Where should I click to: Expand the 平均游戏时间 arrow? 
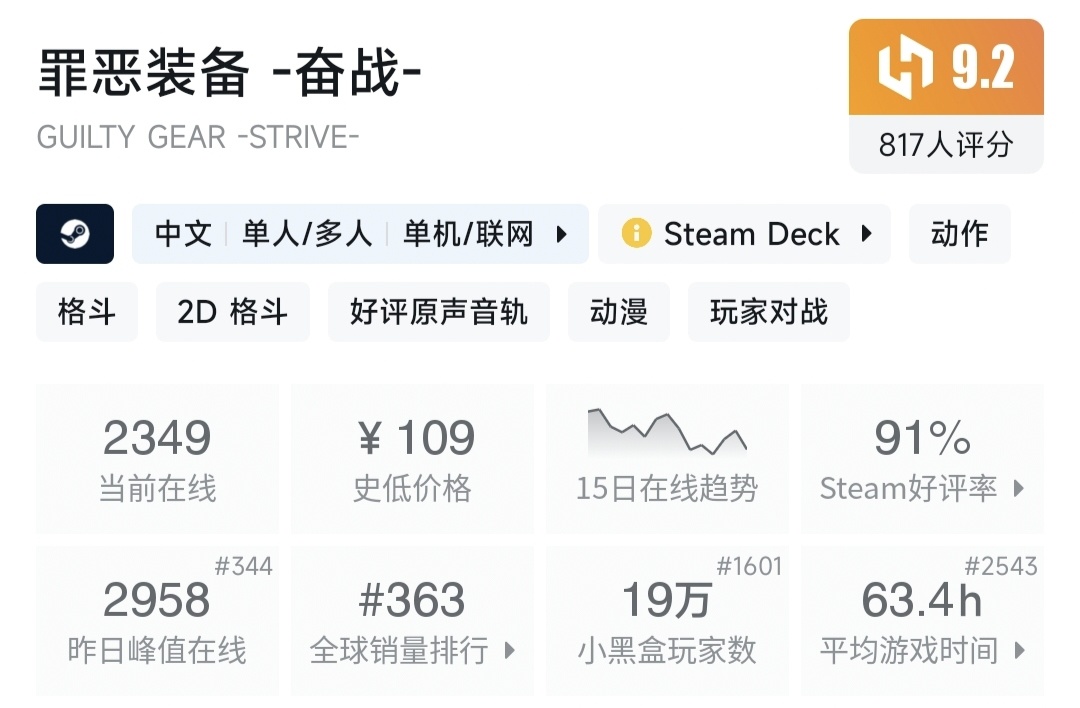pos(1019,651)
